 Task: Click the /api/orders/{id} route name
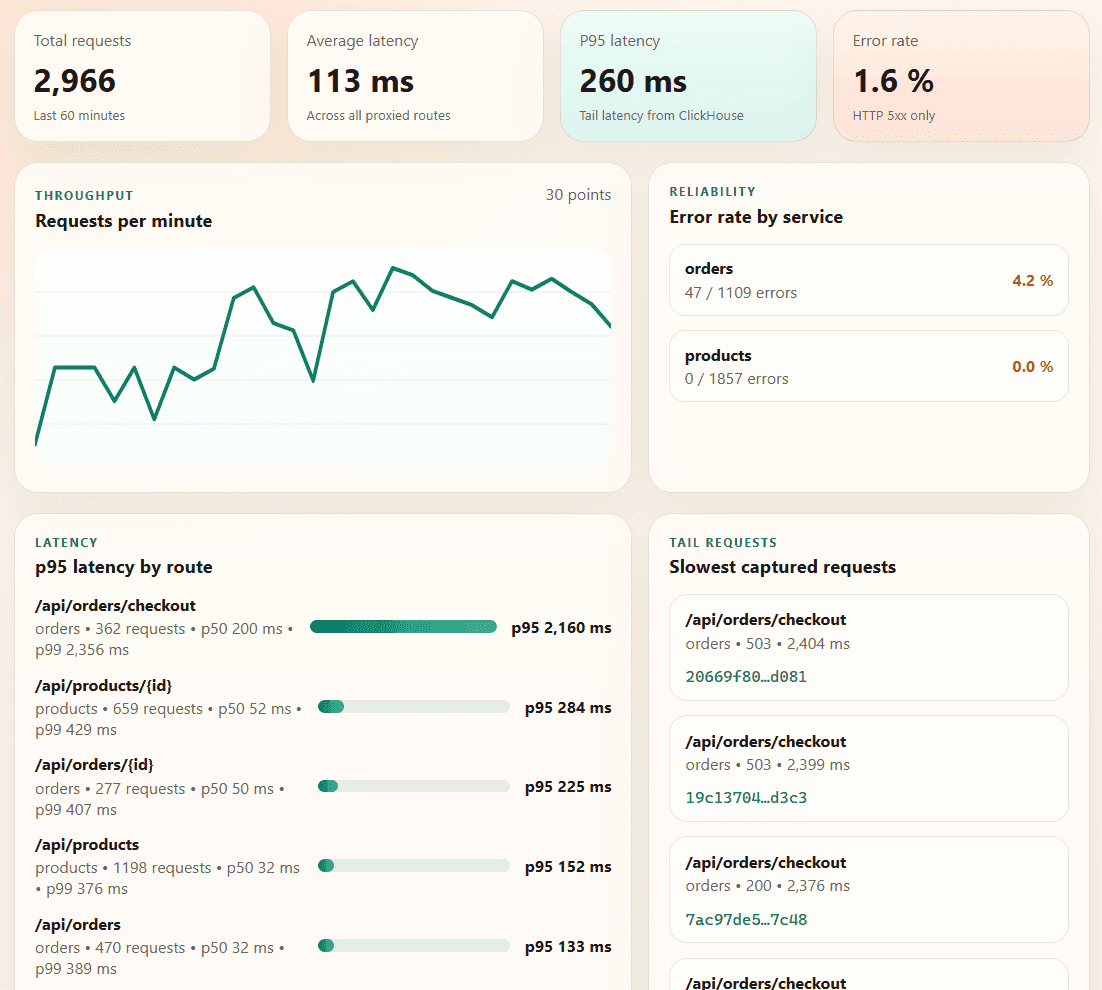[x=94, y=765]
